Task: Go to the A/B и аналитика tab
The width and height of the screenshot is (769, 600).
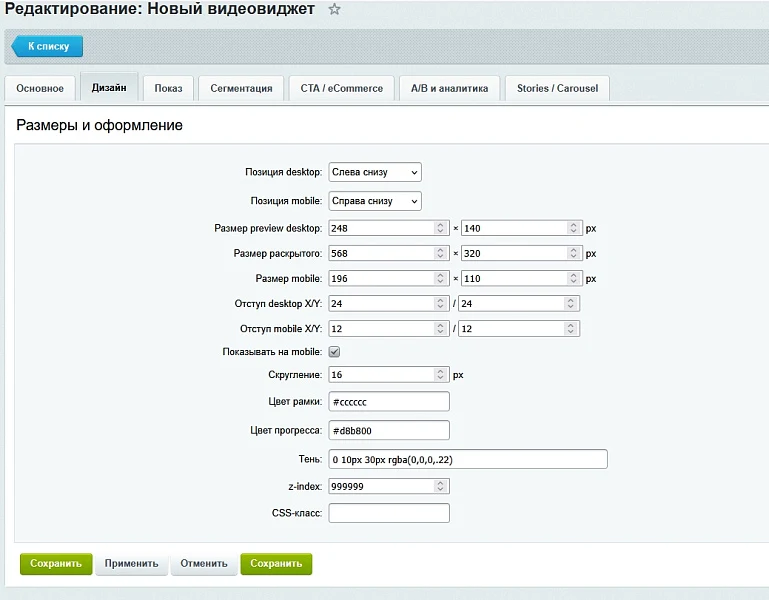Action: 449,88
